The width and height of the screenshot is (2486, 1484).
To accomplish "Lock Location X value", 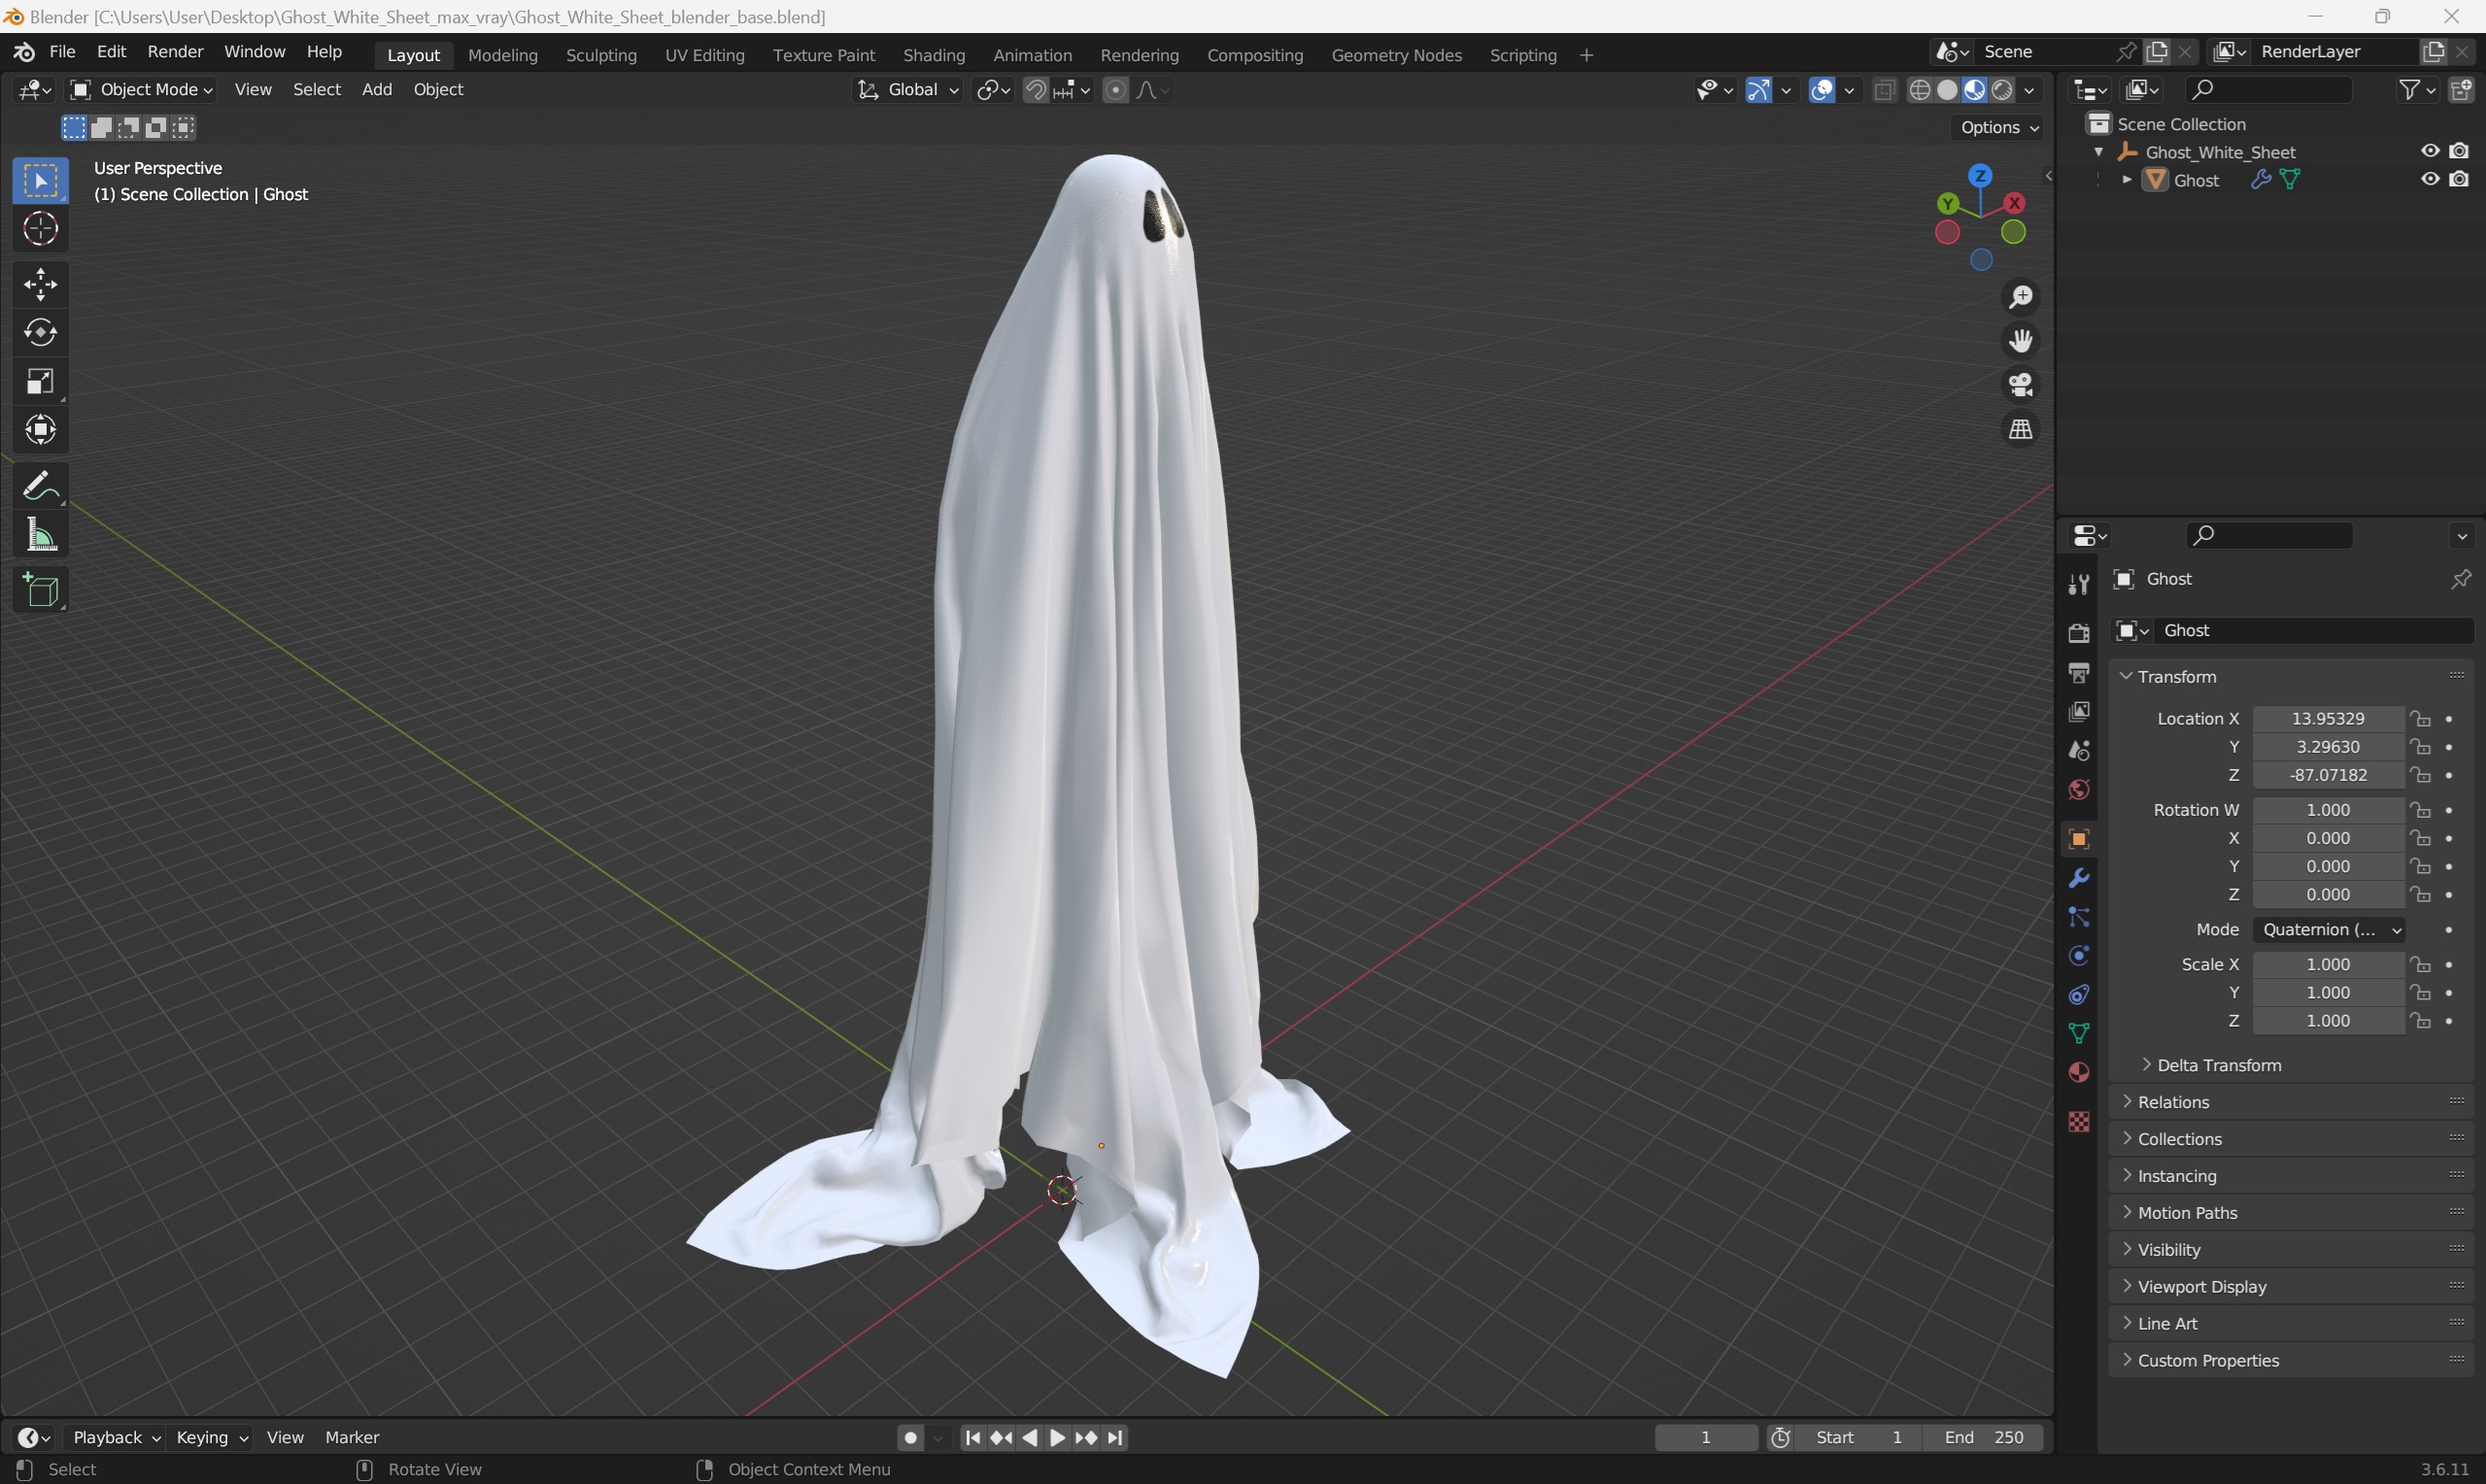I will tap(2420, 719).
